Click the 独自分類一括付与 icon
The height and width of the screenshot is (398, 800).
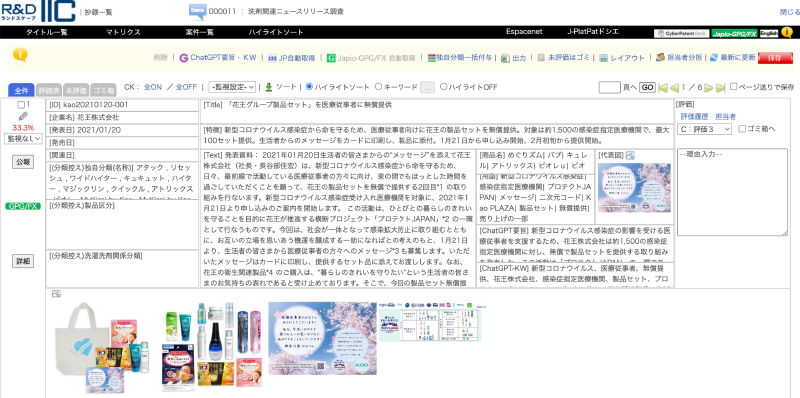point(432,58)
